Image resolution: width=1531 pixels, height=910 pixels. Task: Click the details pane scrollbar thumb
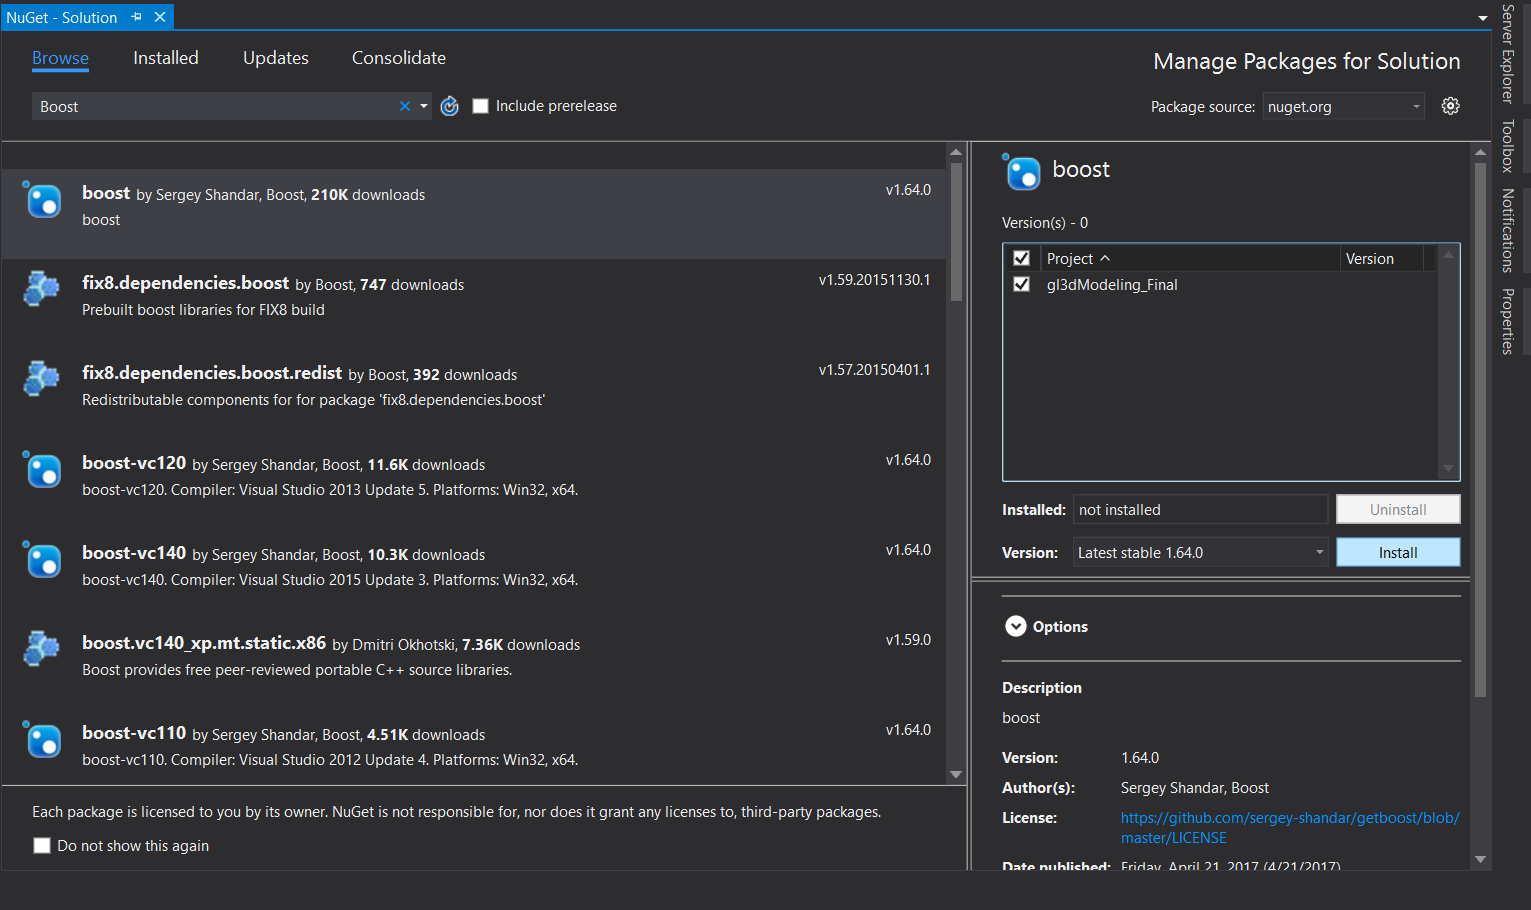[x=1481, y=430]
